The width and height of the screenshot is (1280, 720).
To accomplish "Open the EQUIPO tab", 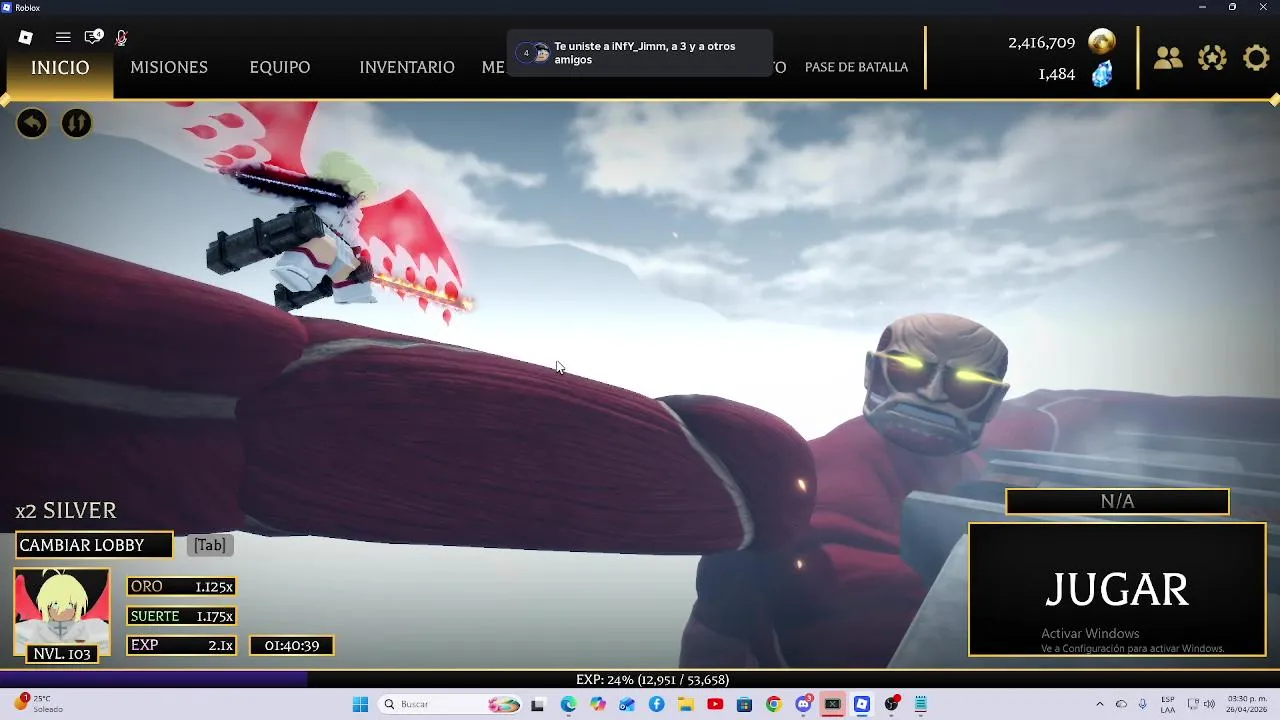I will 280,67.
